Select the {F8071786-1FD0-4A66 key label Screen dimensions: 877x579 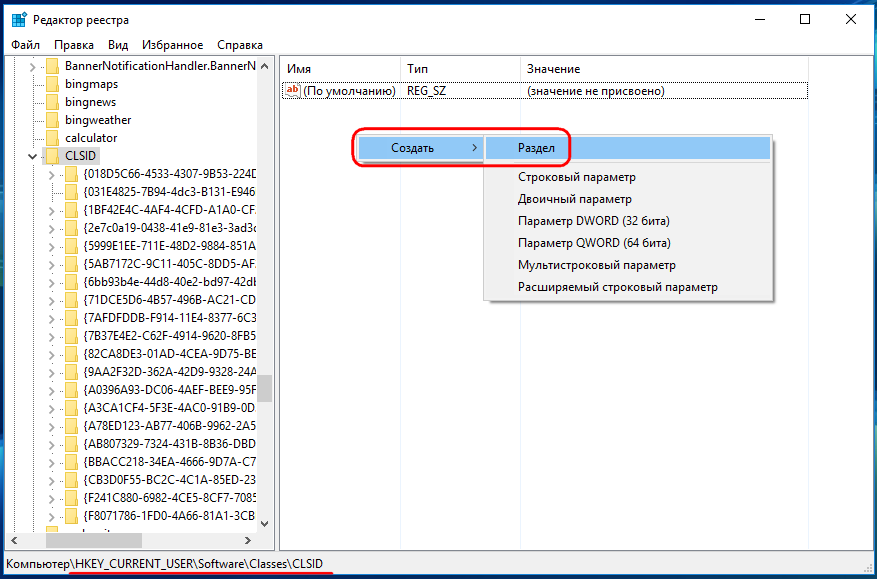tap(169, 516)
